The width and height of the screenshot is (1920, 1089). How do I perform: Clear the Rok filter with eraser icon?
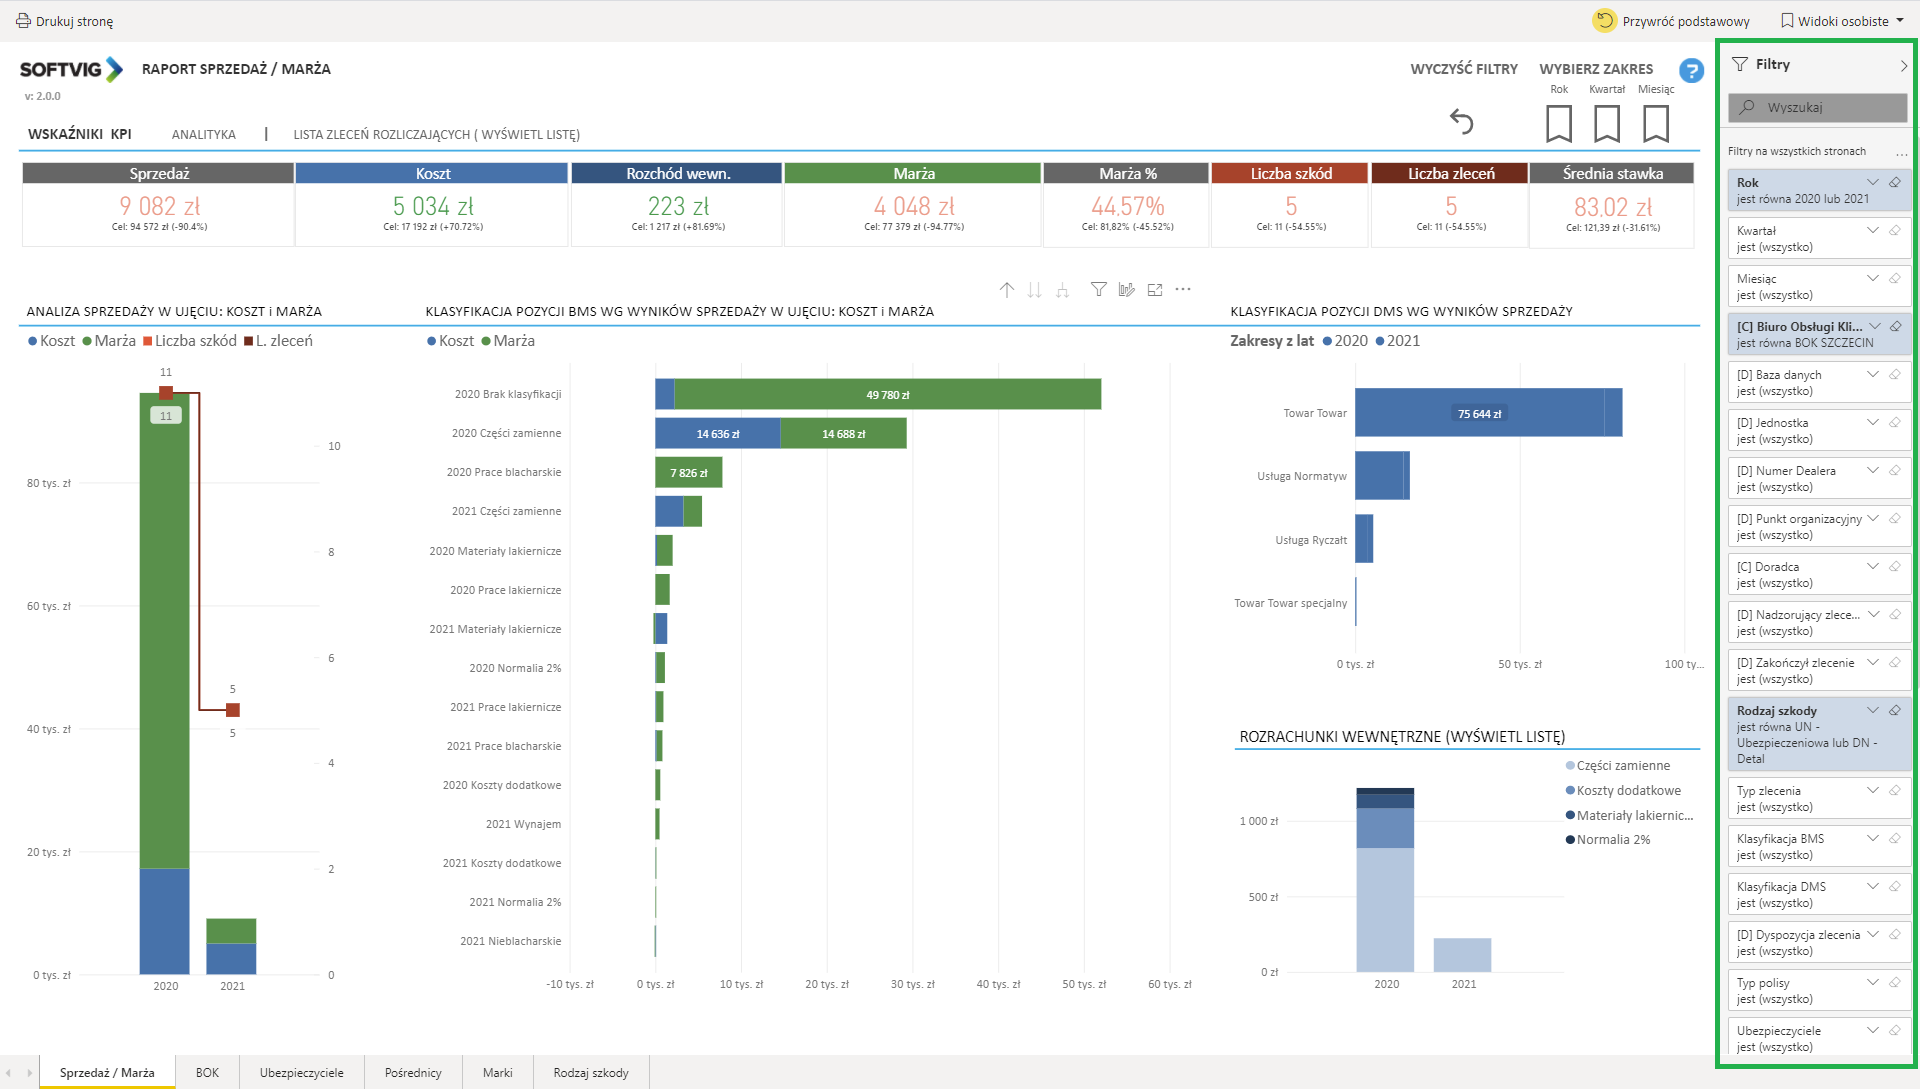(x=1895, y=182)
